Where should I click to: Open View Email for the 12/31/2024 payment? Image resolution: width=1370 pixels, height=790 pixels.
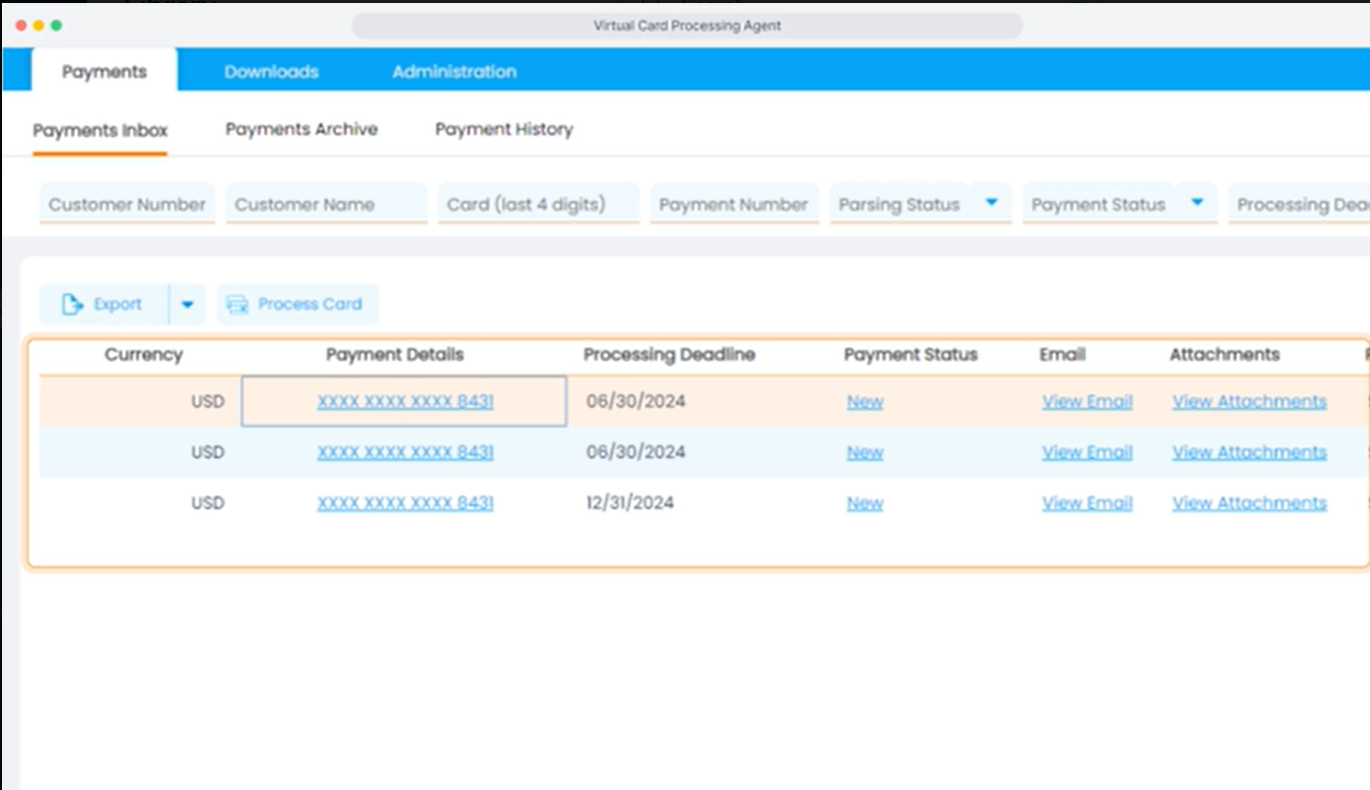[x=1087, y=503]
